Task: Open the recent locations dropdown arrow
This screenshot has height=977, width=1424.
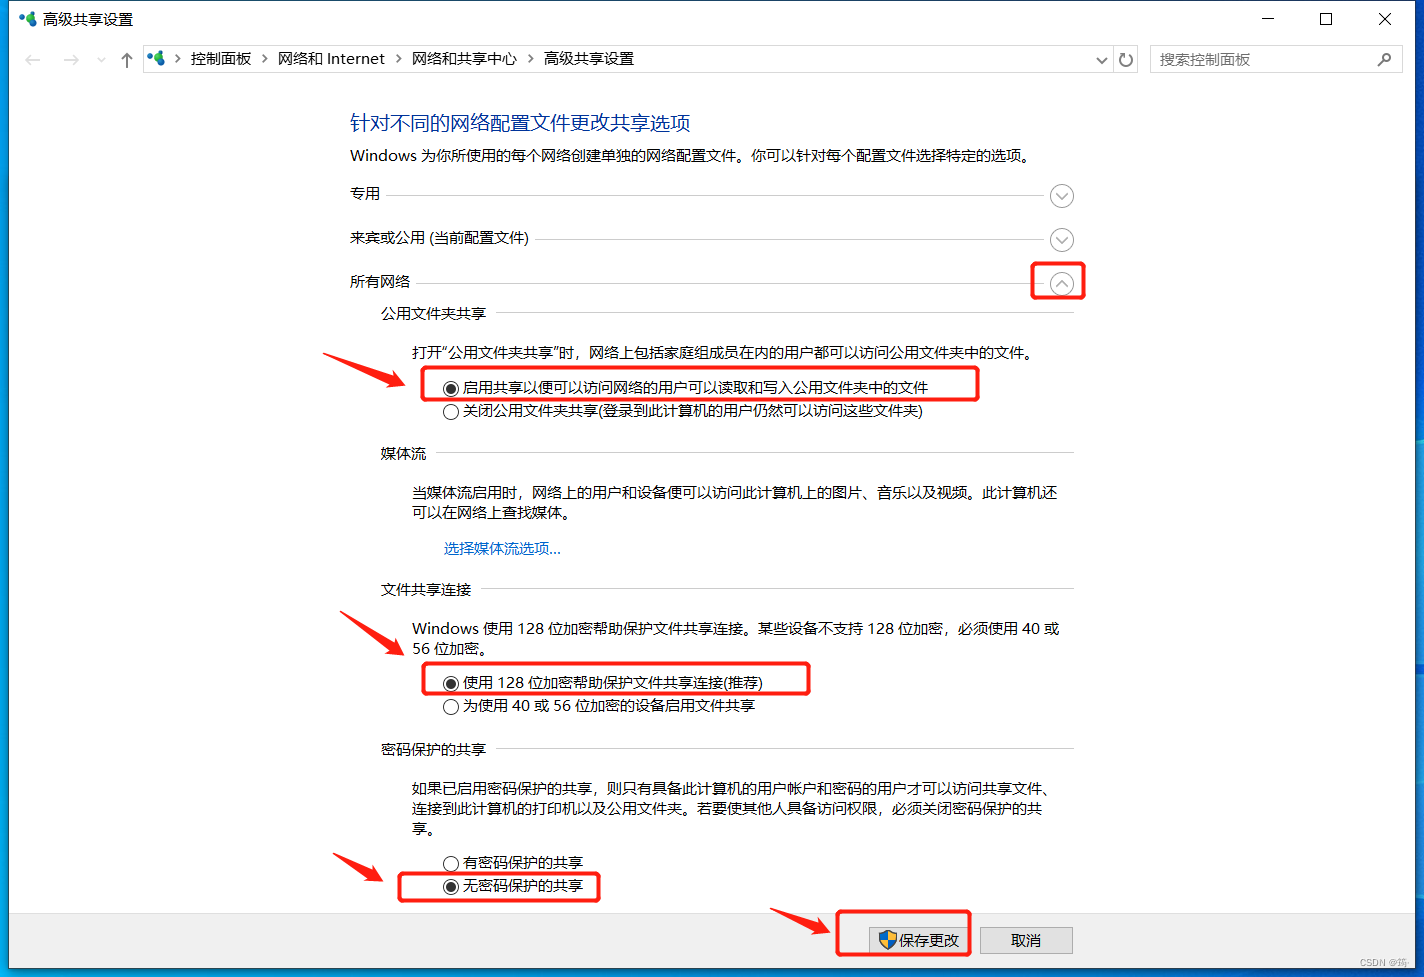Action: (x=101, y=60)
